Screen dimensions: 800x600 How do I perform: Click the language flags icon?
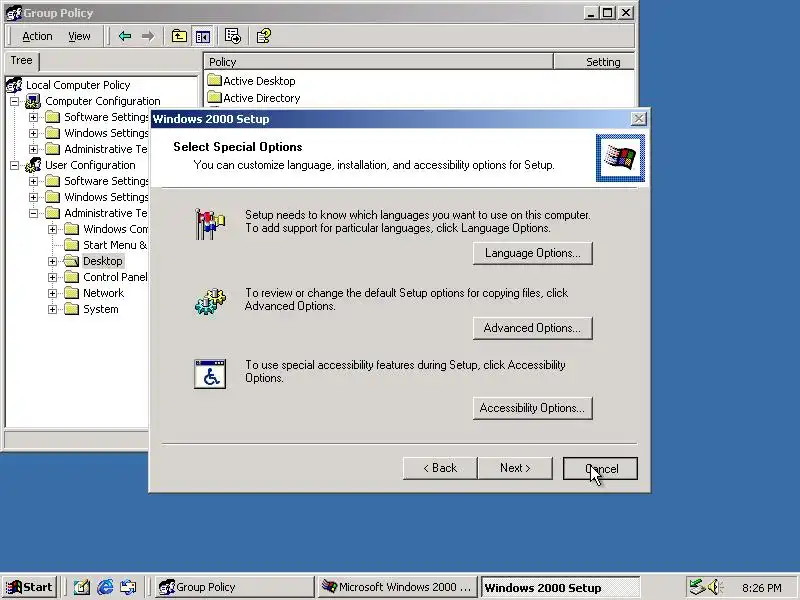(210, 223)
